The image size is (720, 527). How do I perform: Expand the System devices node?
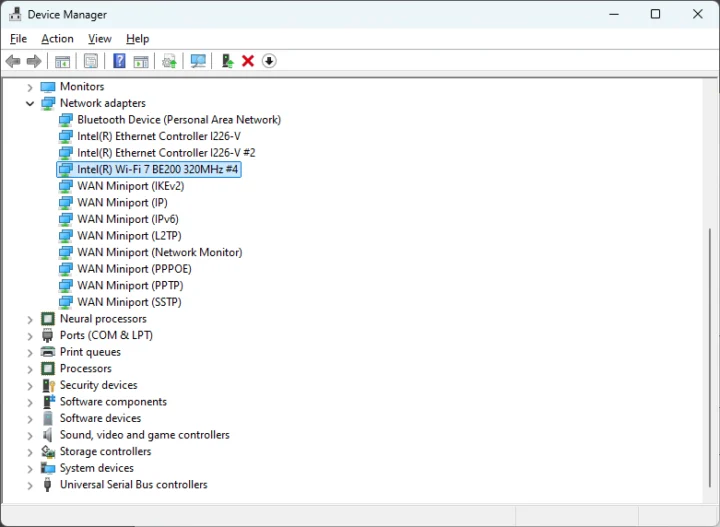point(30,469)
